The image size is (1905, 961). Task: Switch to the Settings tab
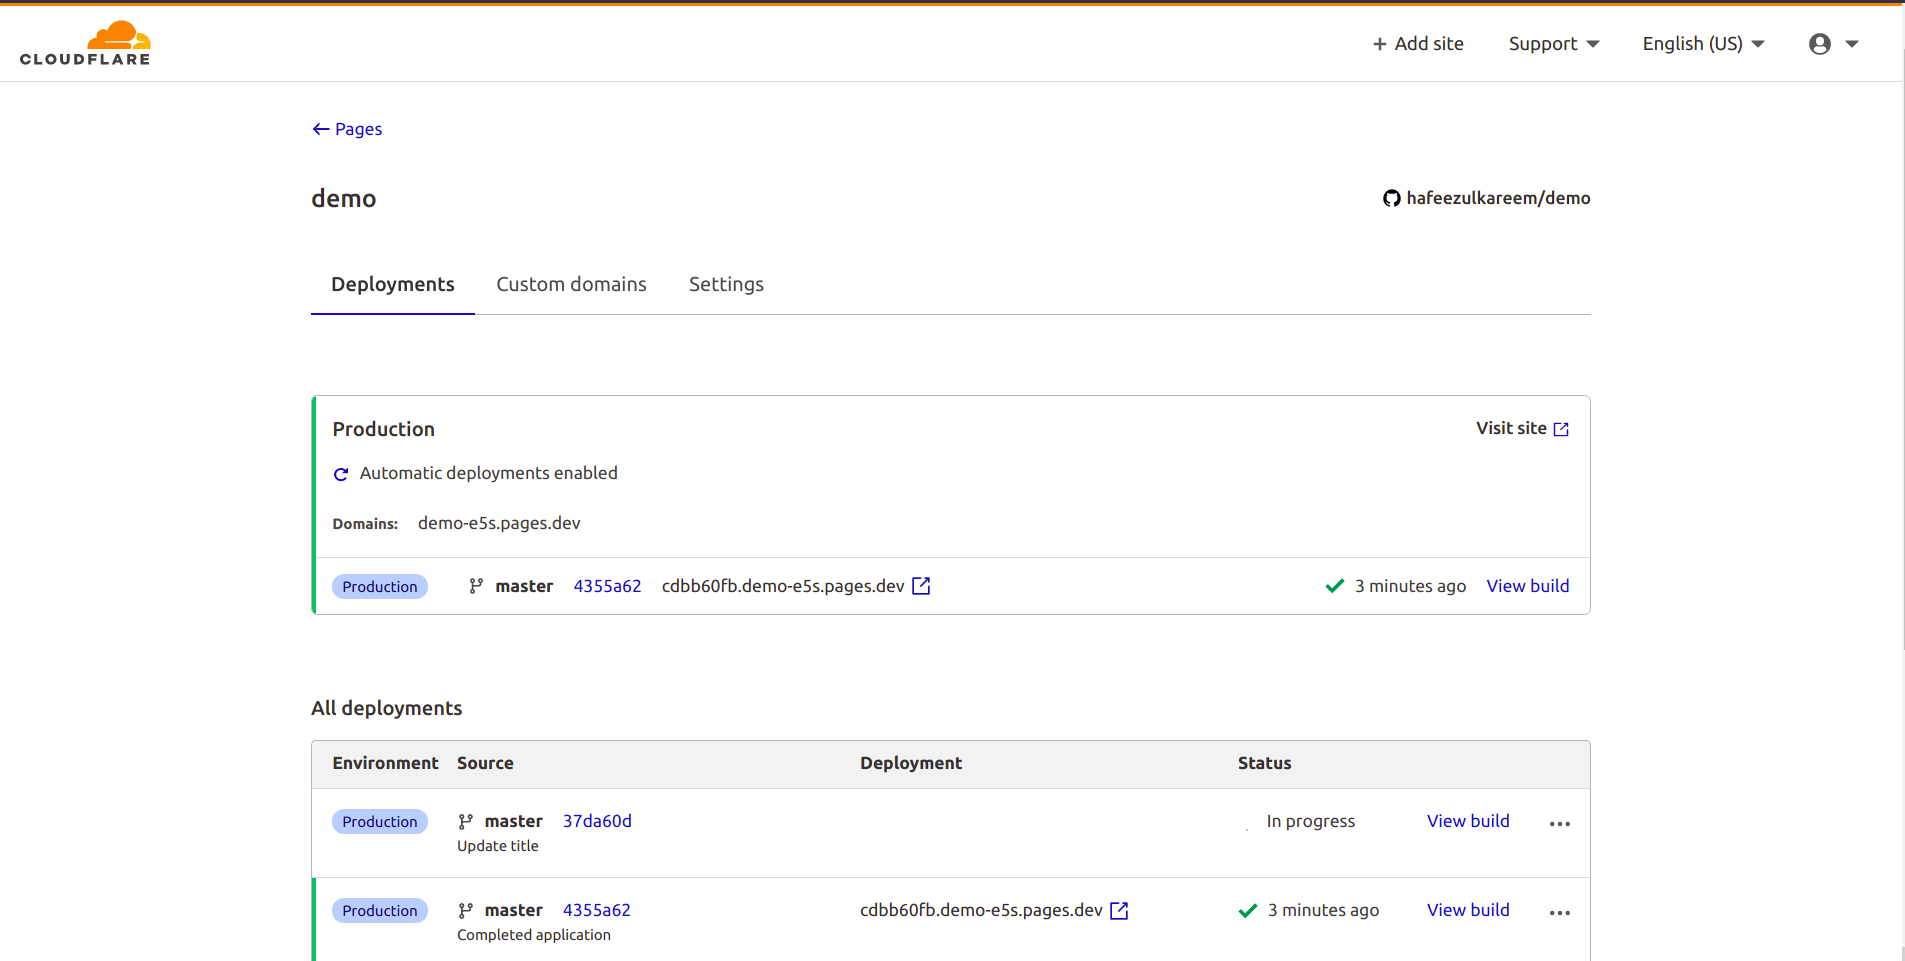(726, 284)
